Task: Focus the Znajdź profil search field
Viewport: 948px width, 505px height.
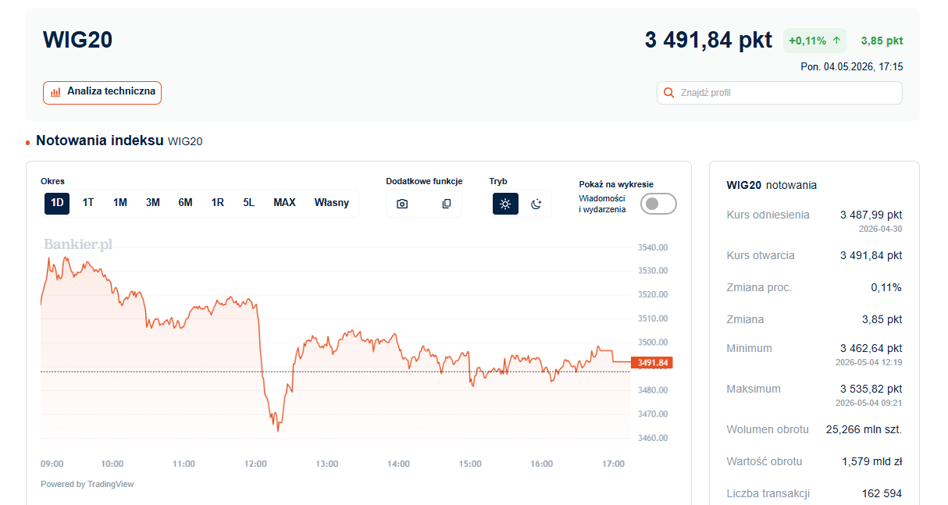Action: 779,93
